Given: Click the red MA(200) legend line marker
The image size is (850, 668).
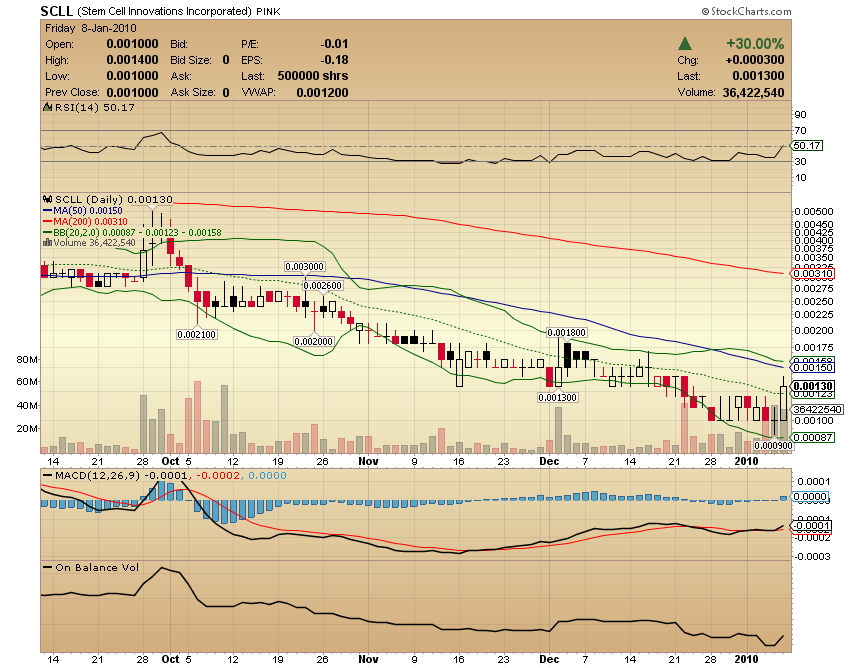Looking at the screenshot, I should 48,221.
